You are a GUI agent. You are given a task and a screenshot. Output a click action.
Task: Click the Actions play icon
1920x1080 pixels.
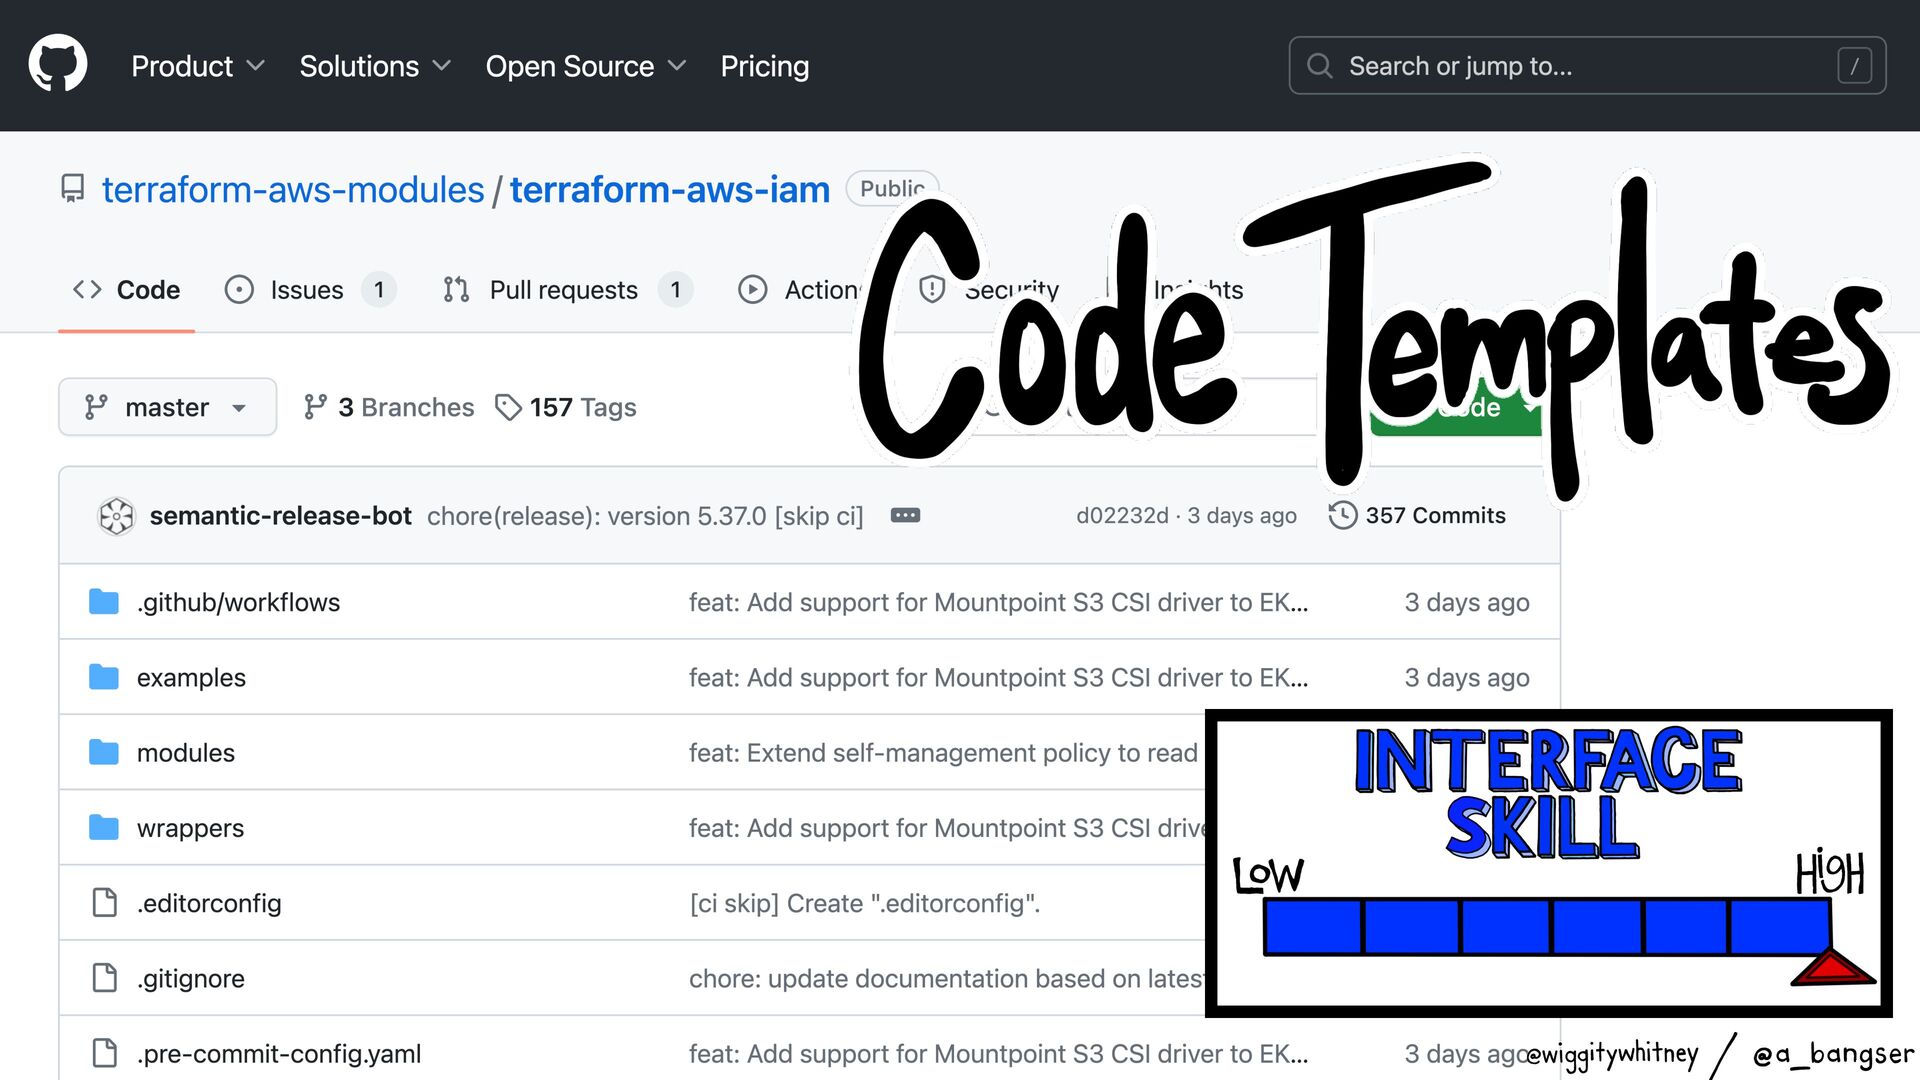752,290
